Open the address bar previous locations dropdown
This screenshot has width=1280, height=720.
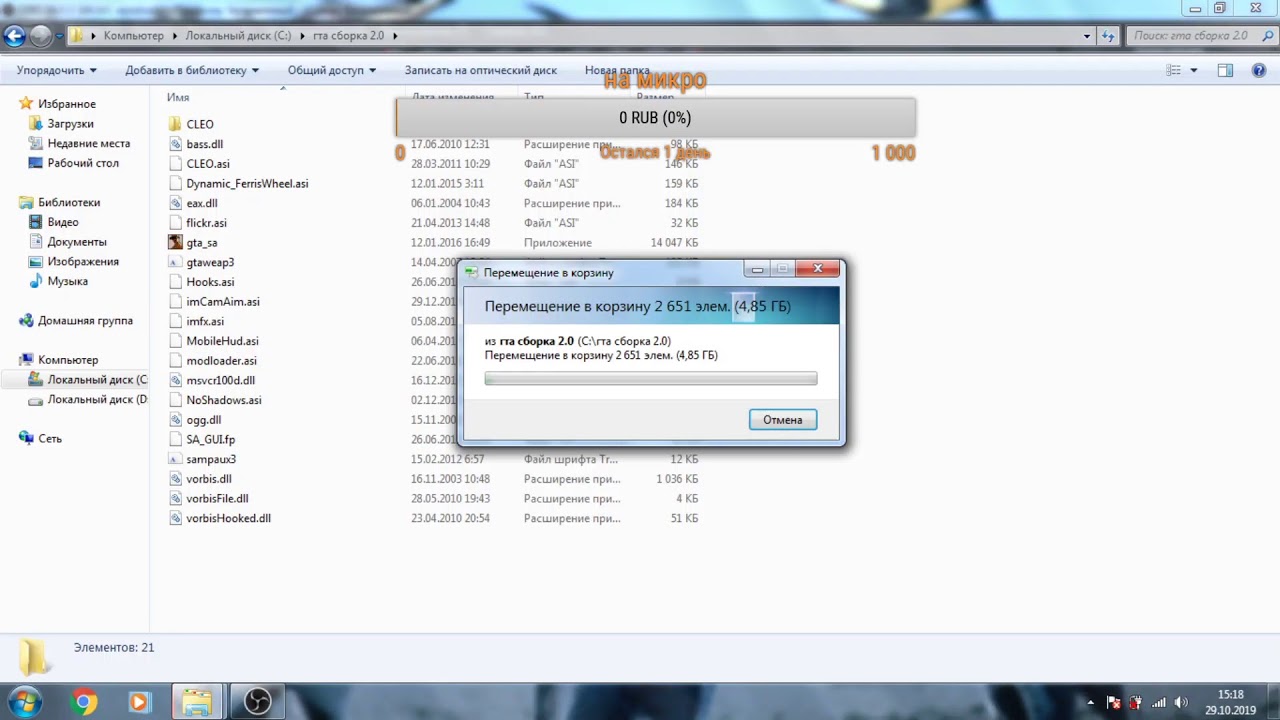pyautogui.click(x=1087, y=36)
